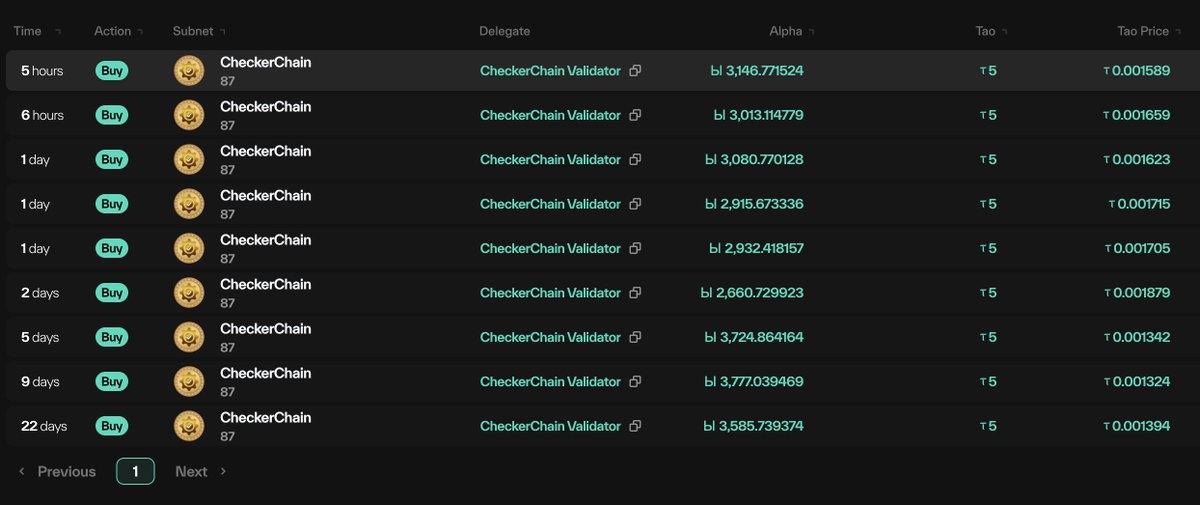Open CheckerChain Validator link in 2 days row
1200x505 pixels.
click(x=550, y=293)
